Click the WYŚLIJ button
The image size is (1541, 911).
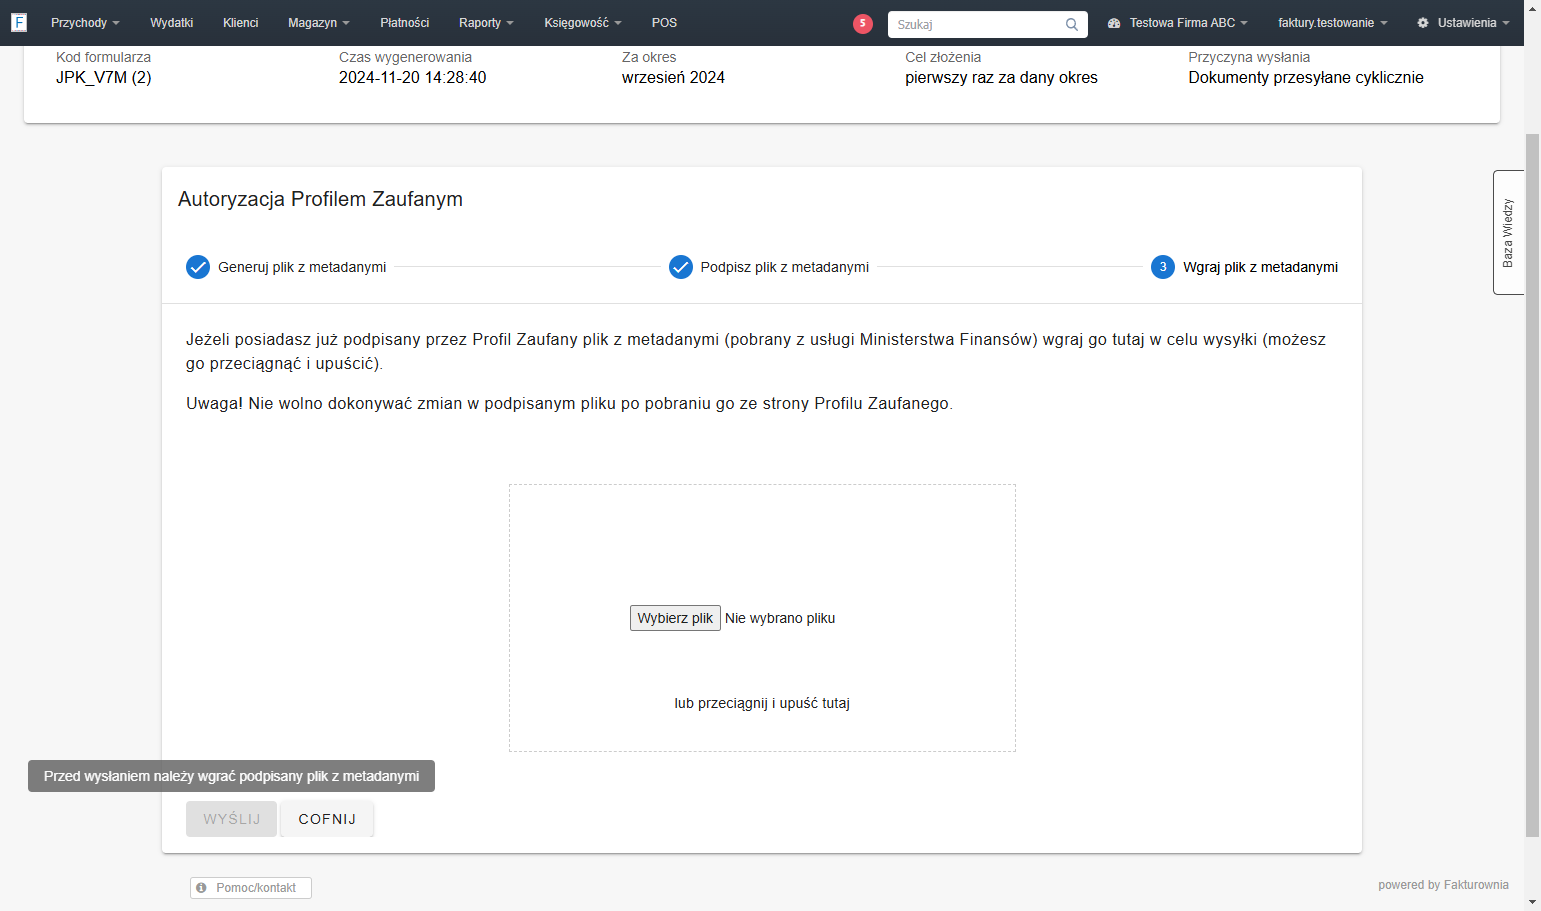click(231, 819)
